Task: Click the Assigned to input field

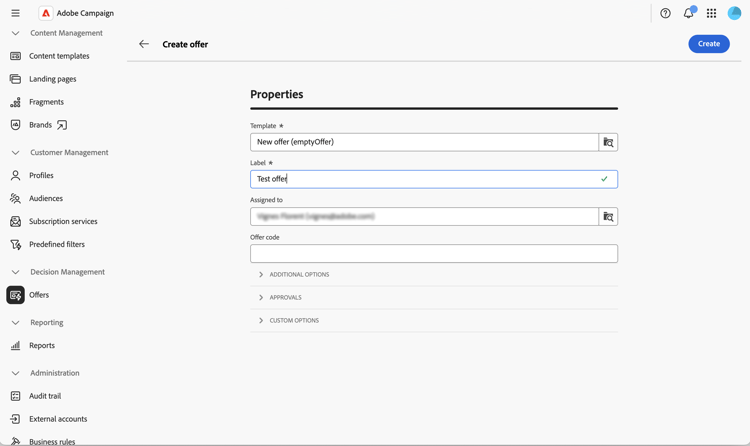Action: (424, 217)
